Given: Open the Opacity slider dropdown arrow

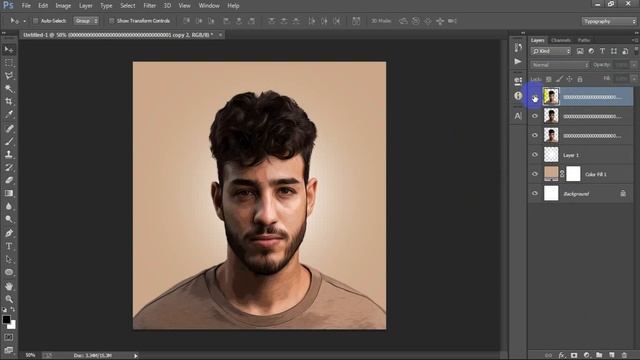Looking at the screenshot, I should coord(634,65).
